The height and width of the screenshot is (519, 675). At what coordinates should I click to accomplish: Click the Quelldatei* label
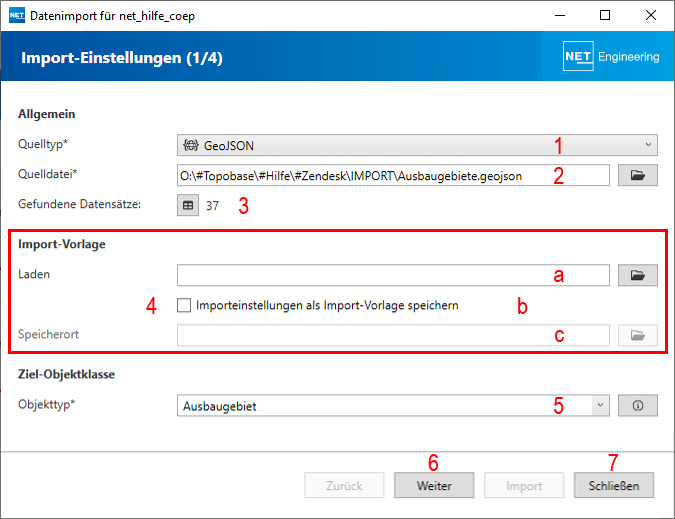pyautogui.click(x=47, y=174)
